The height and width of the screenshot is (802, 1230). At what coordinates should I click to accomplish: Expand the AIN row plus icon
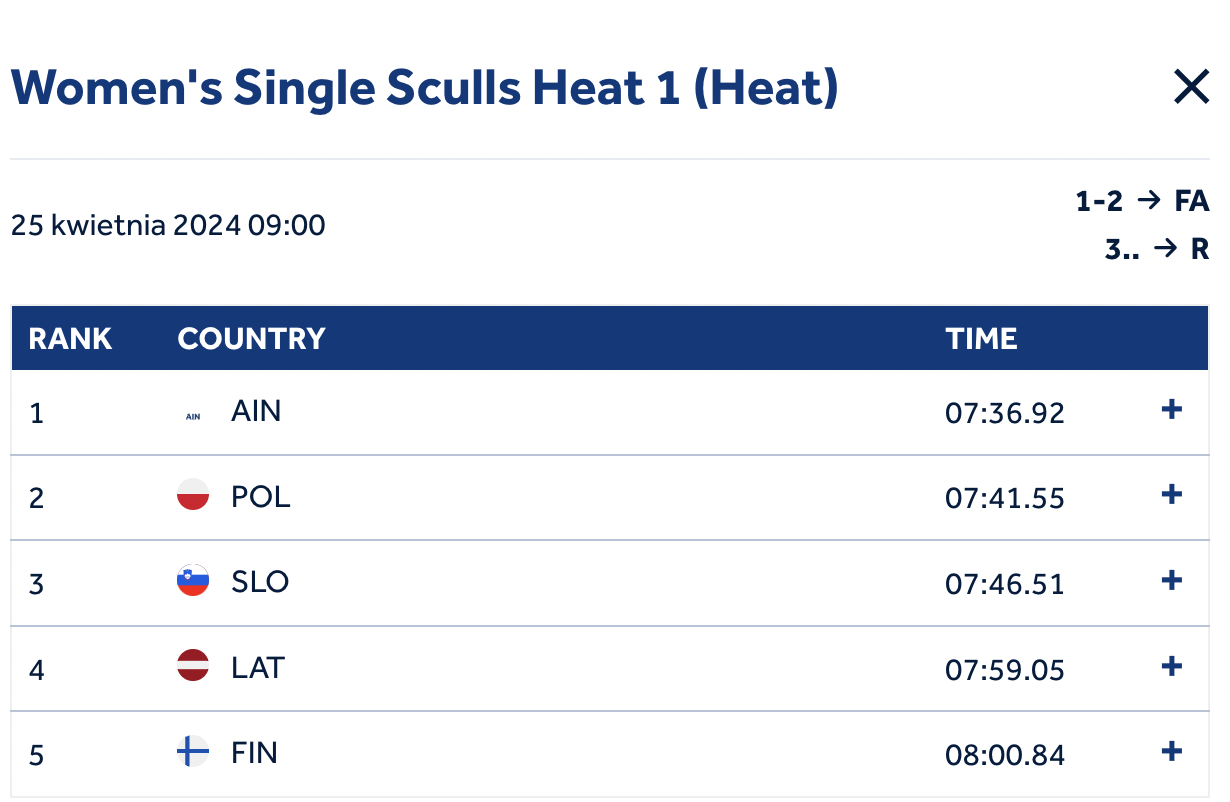click(x=1171, y=410)
